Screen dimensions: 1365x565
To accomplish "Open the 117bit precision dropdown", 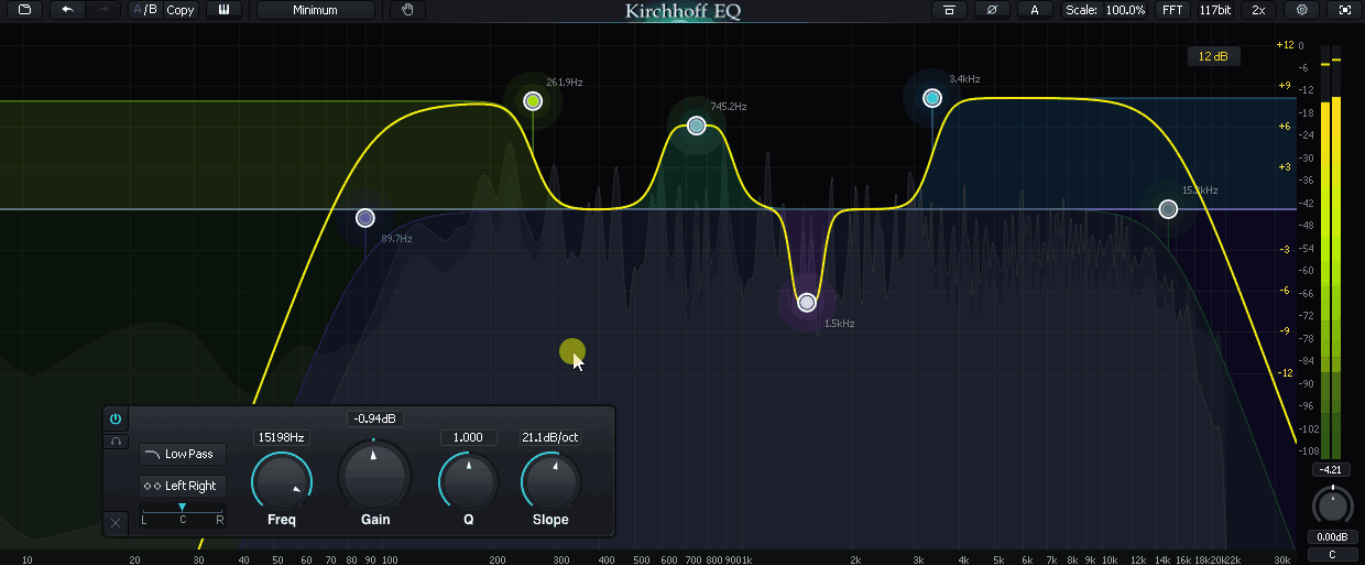I will 1215,10.
